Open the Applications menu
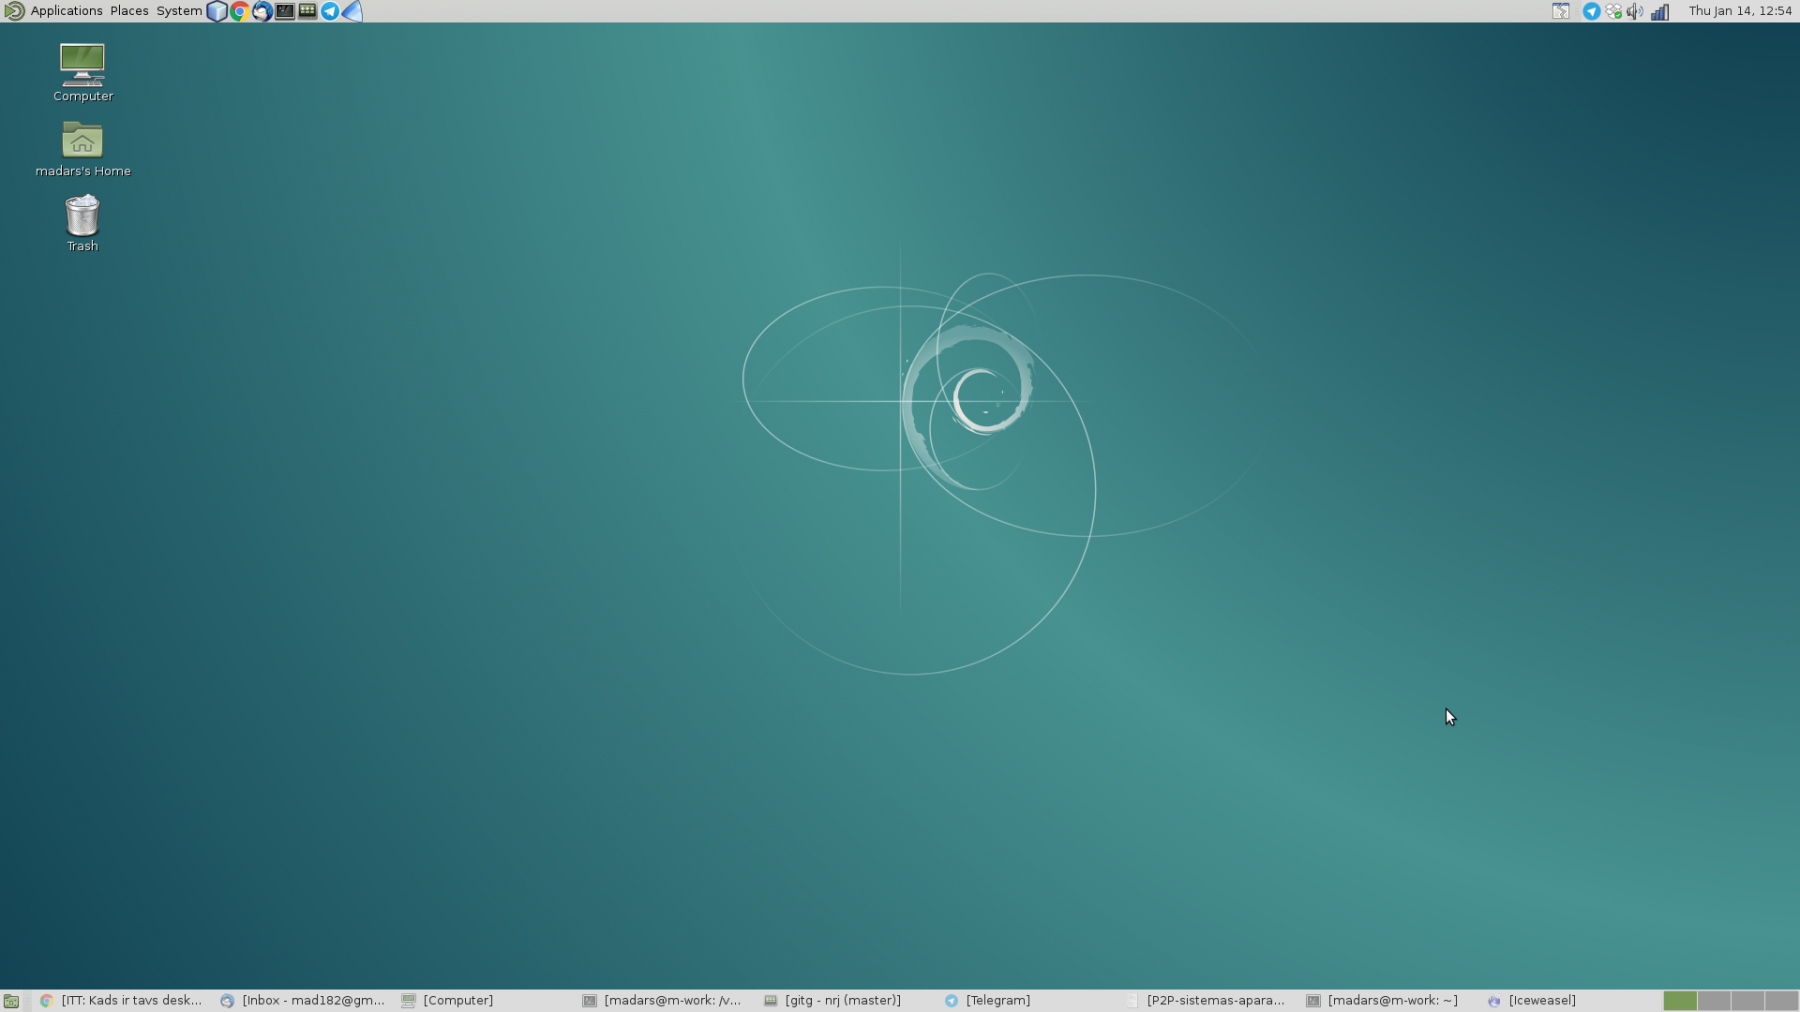This screenshot has width=1800, height=1012. point(66,11)
